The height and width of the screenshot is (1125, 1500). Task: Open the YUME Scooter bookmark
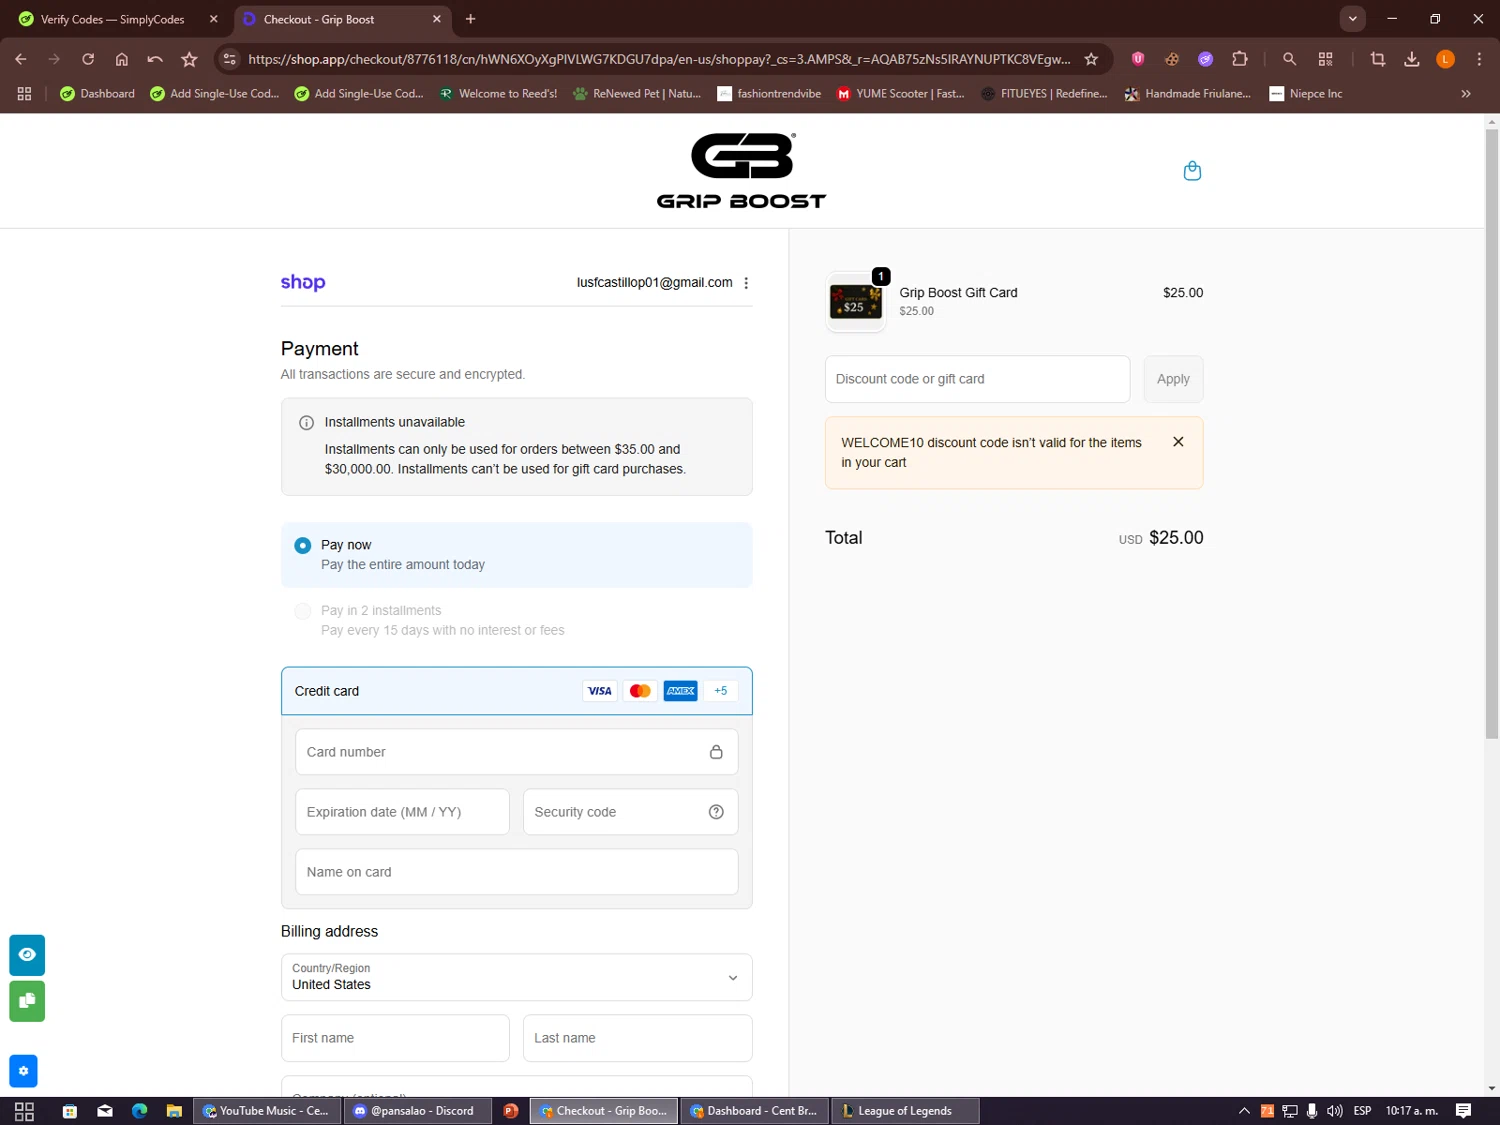[900, 94]
